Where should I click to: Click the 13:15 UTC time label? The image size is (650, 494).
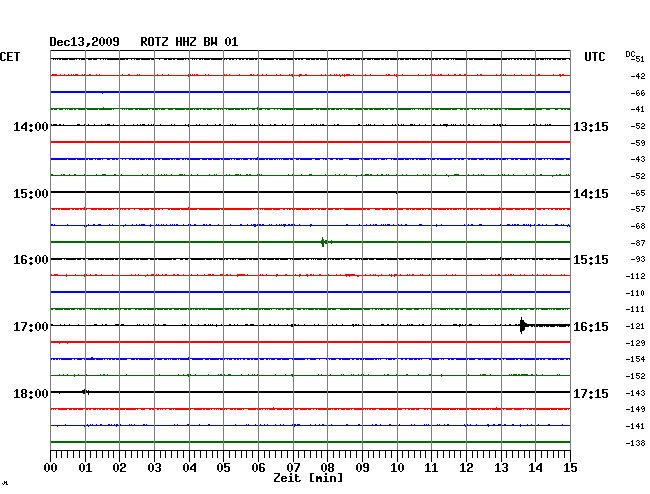click(x=591, y=126)
